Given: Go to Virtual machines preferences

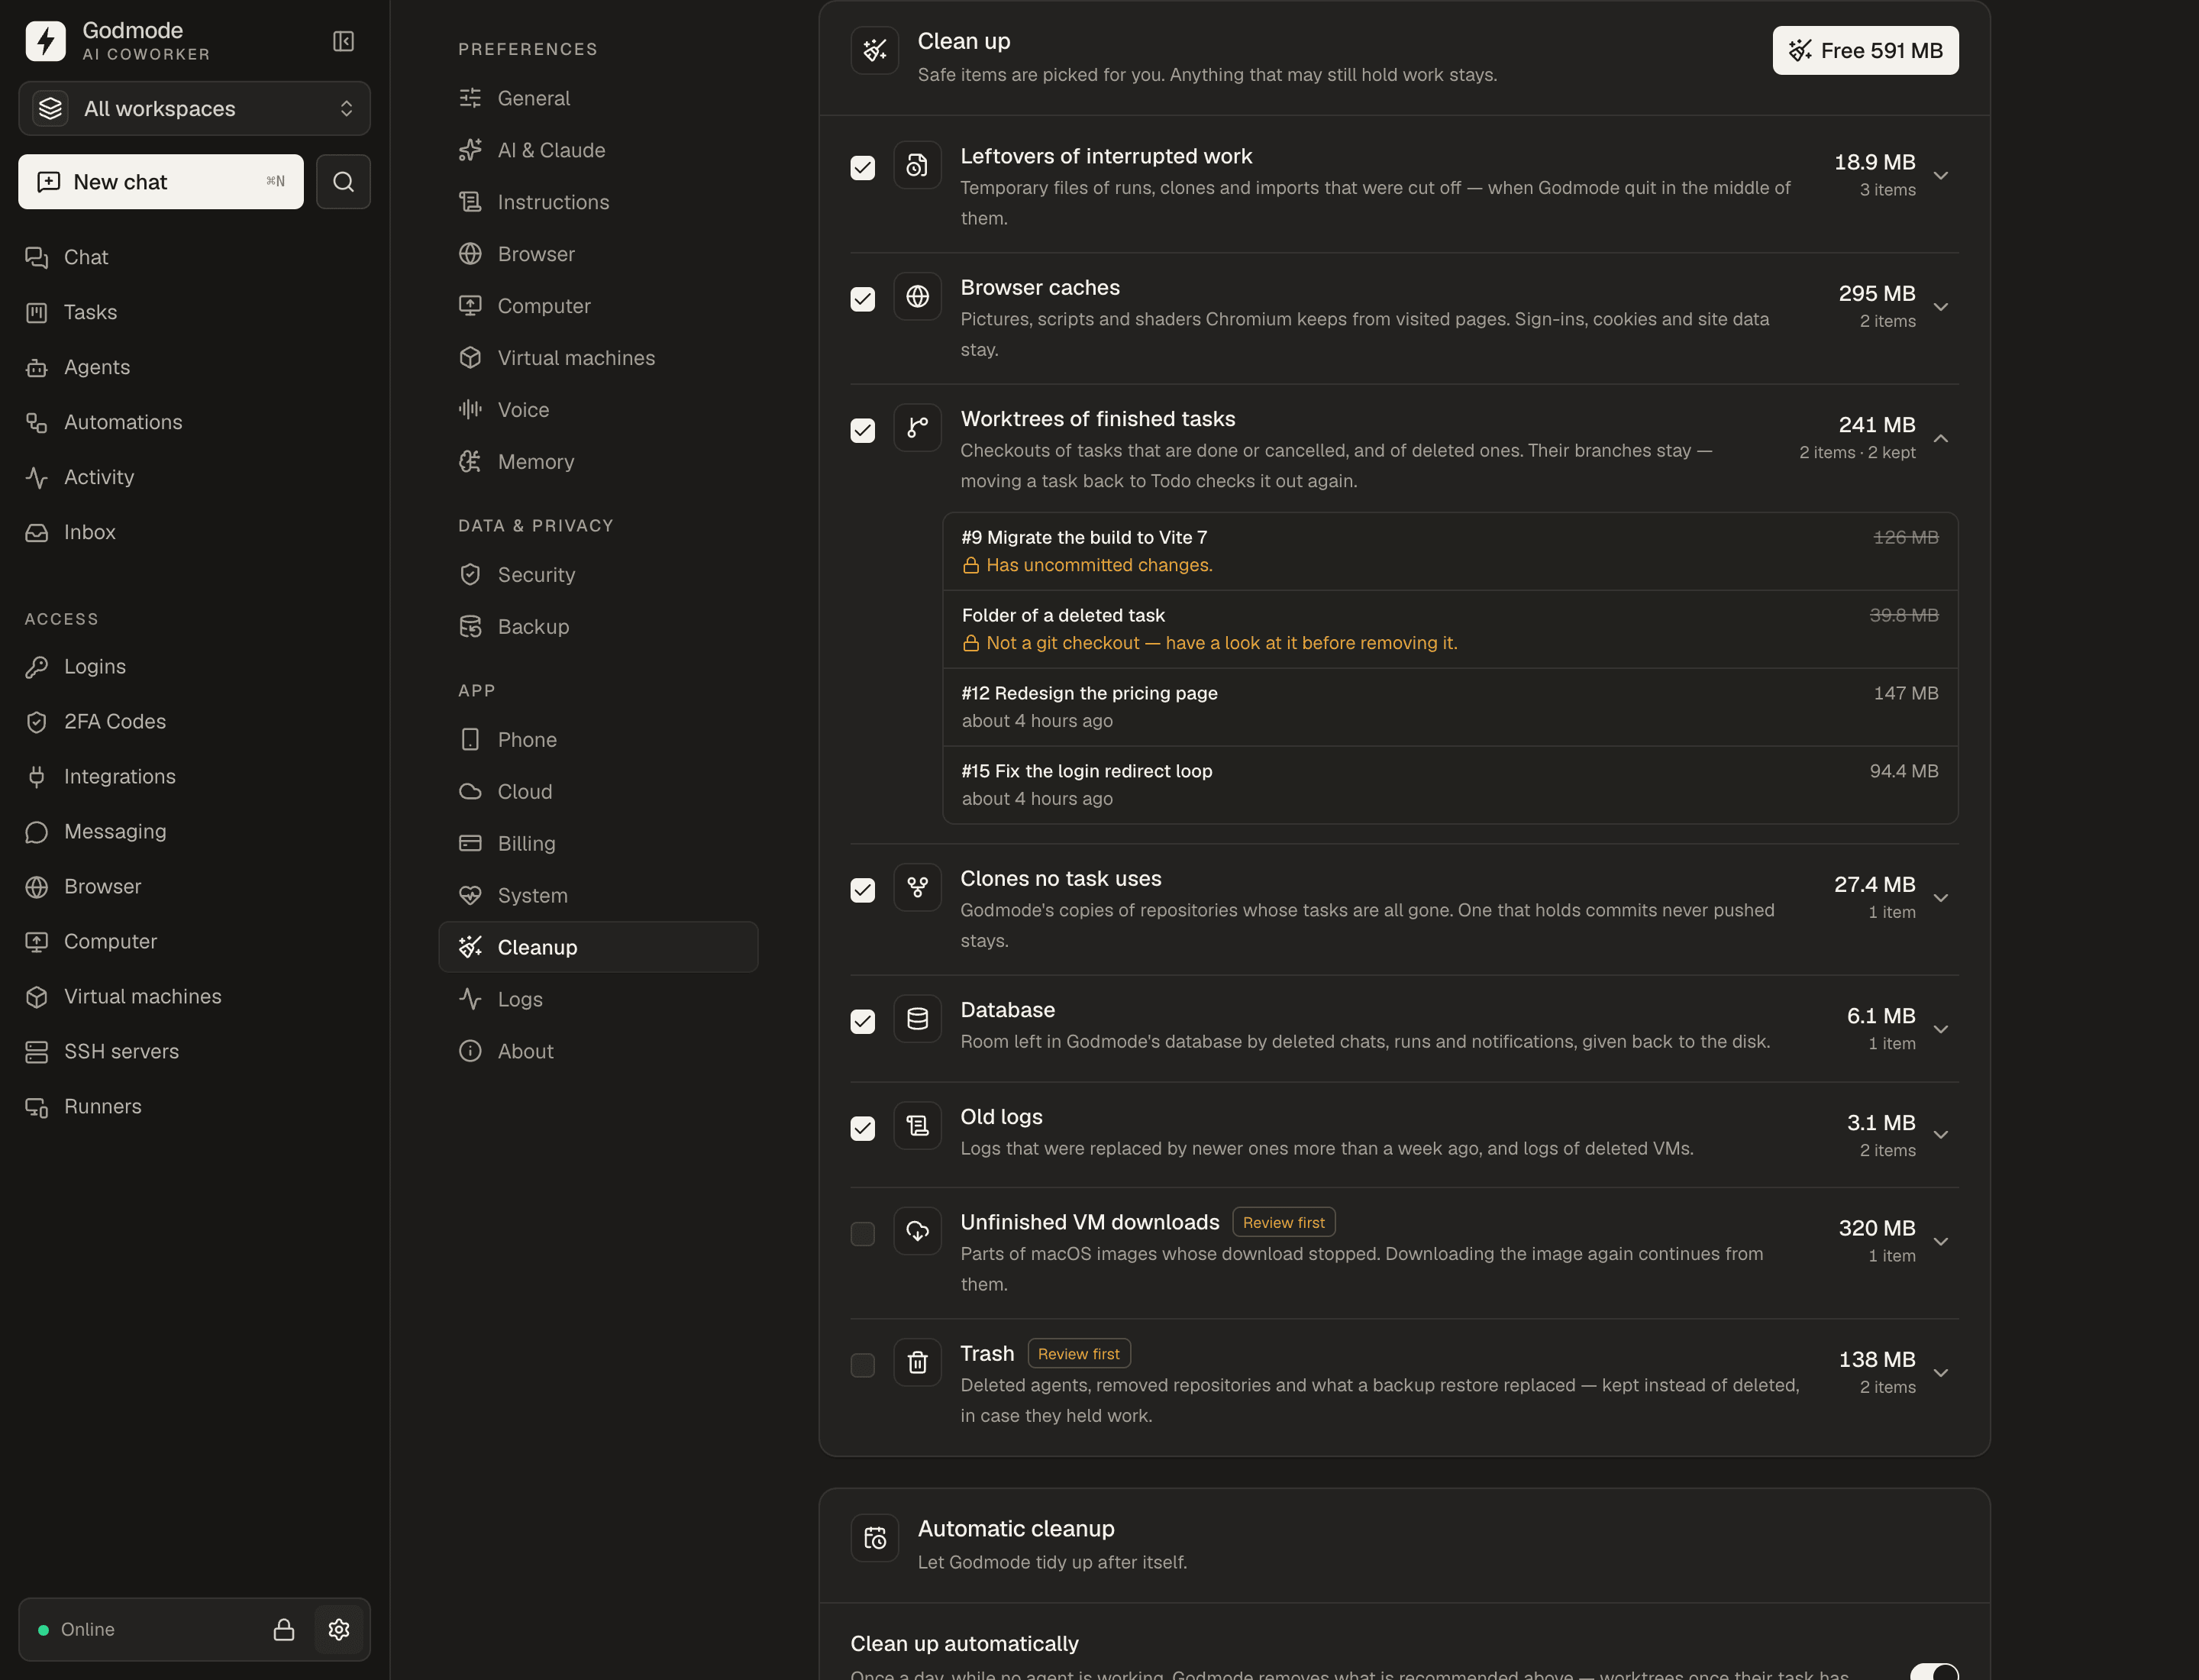Looking at the screenshot, I should pos(598,358).
